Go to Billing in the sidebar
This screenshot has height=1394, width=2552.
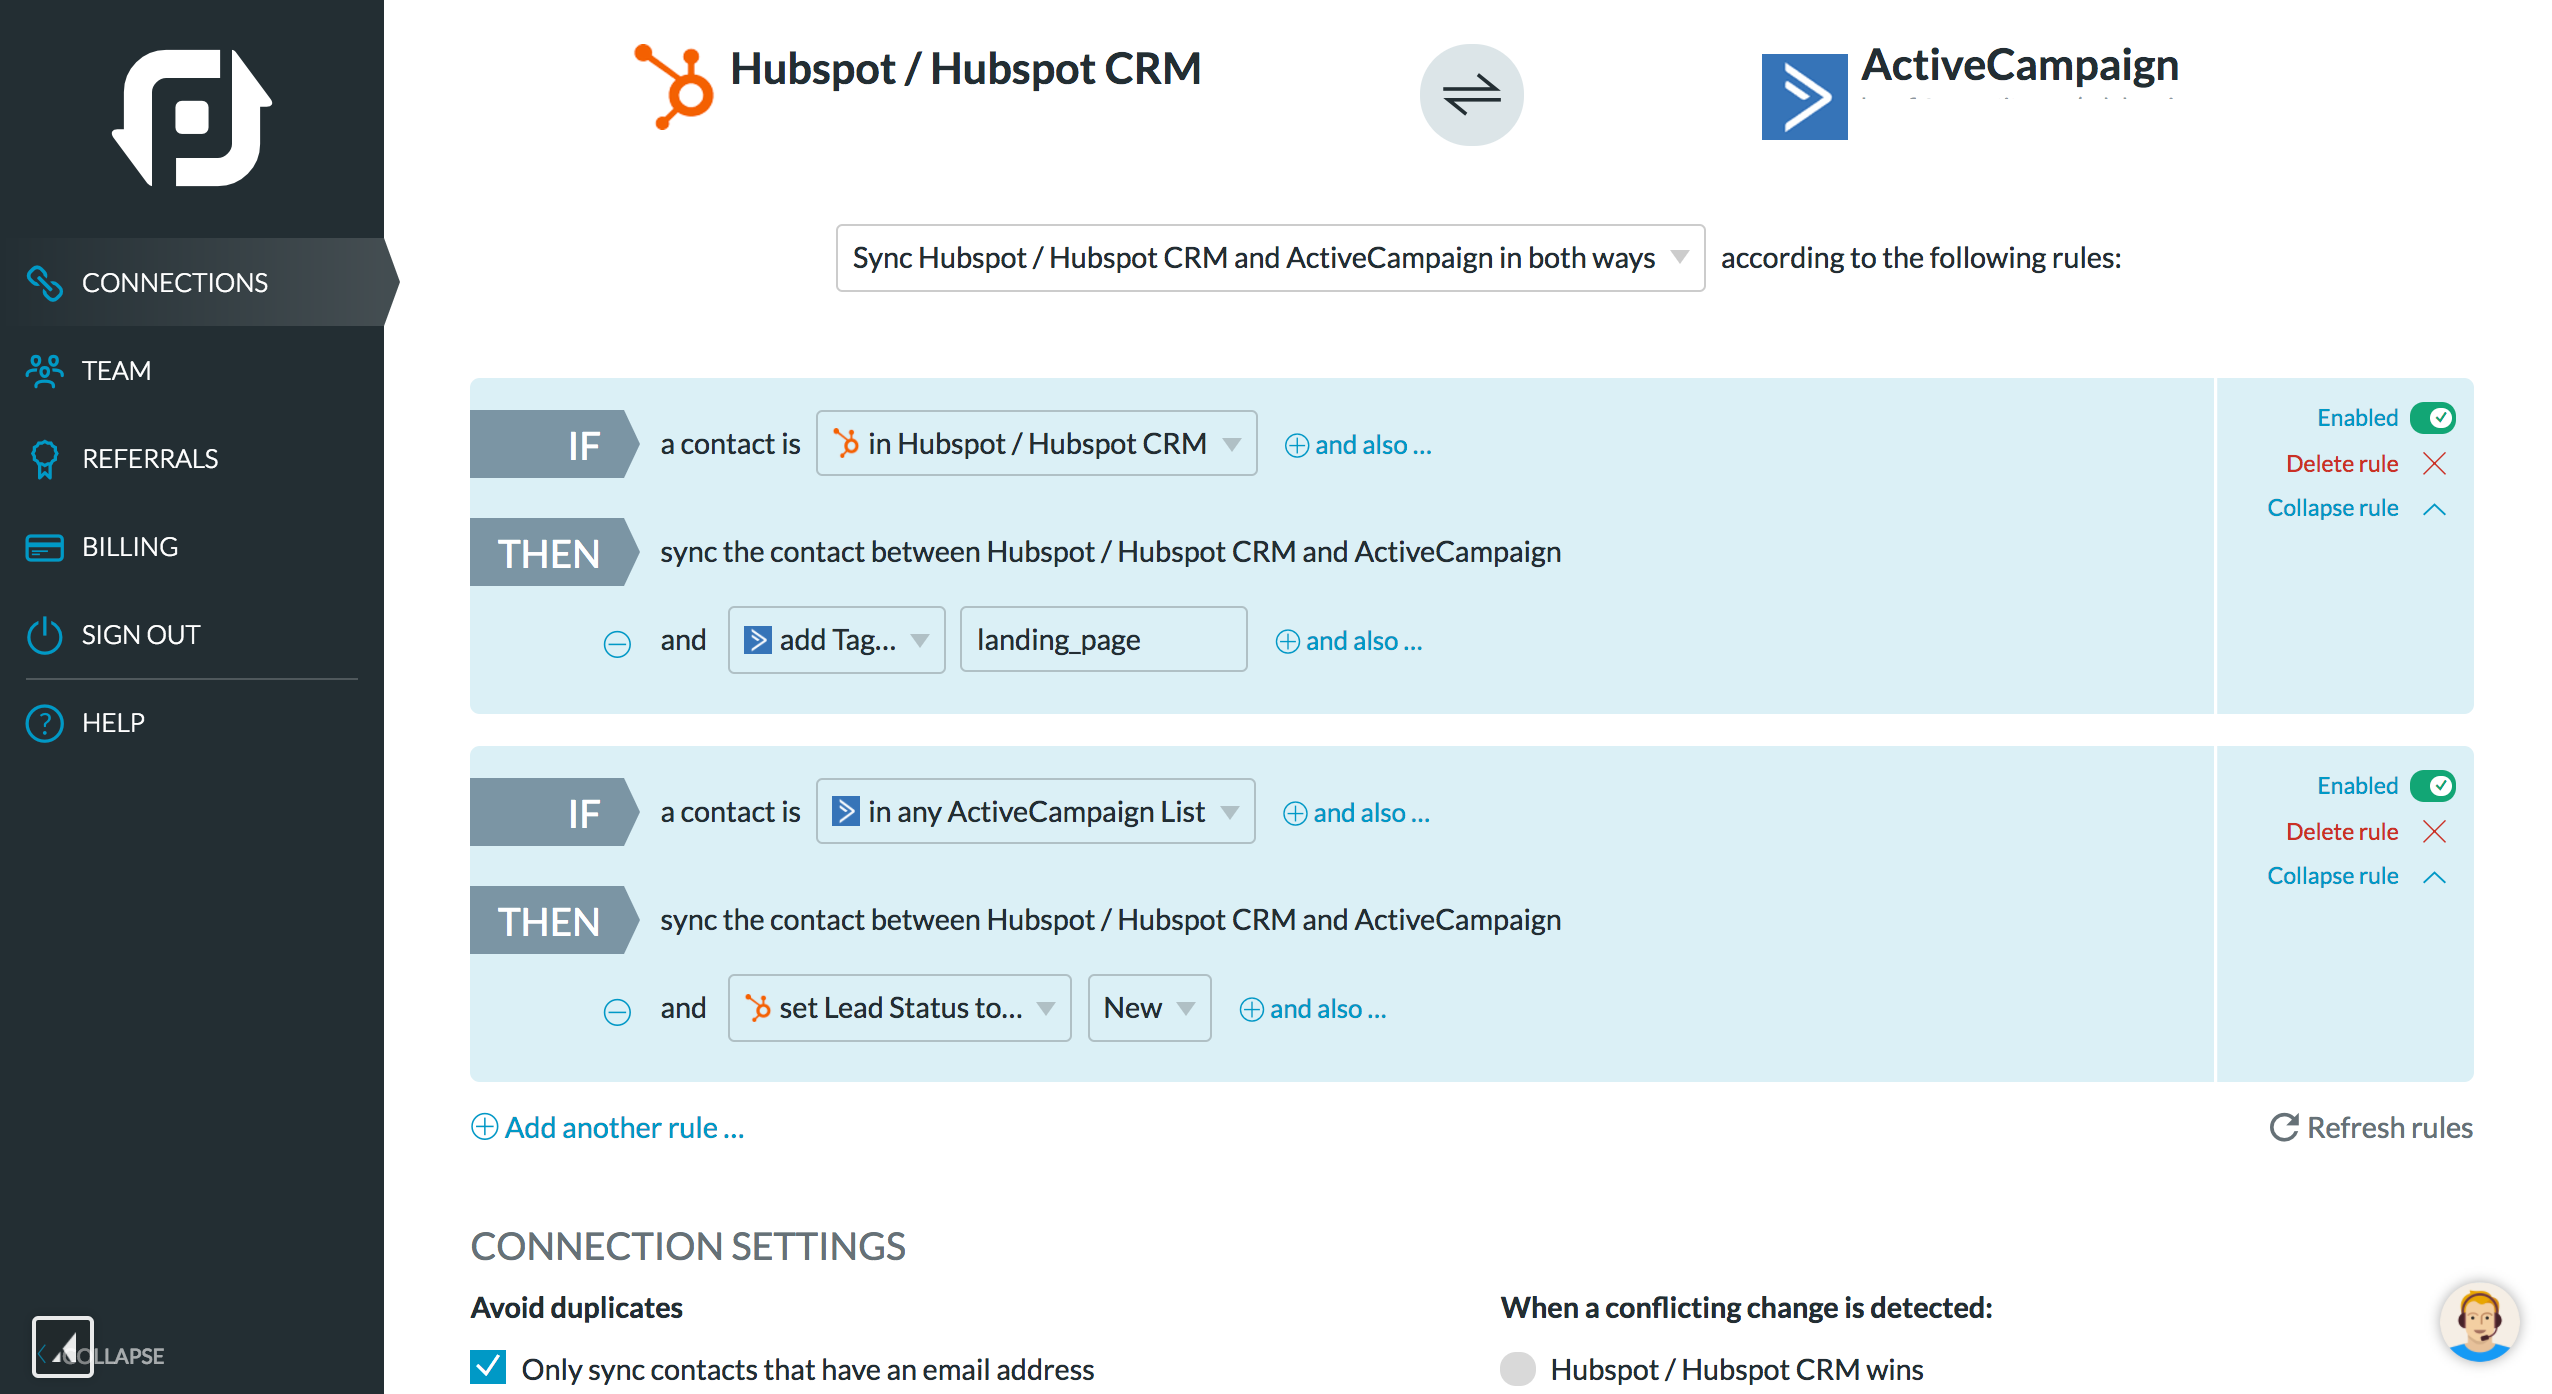point(130,547)
